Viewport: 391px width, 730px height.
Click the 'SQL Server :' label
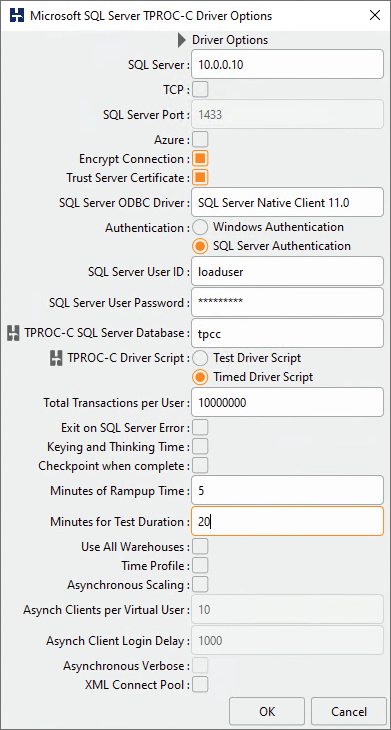point(158,65)
